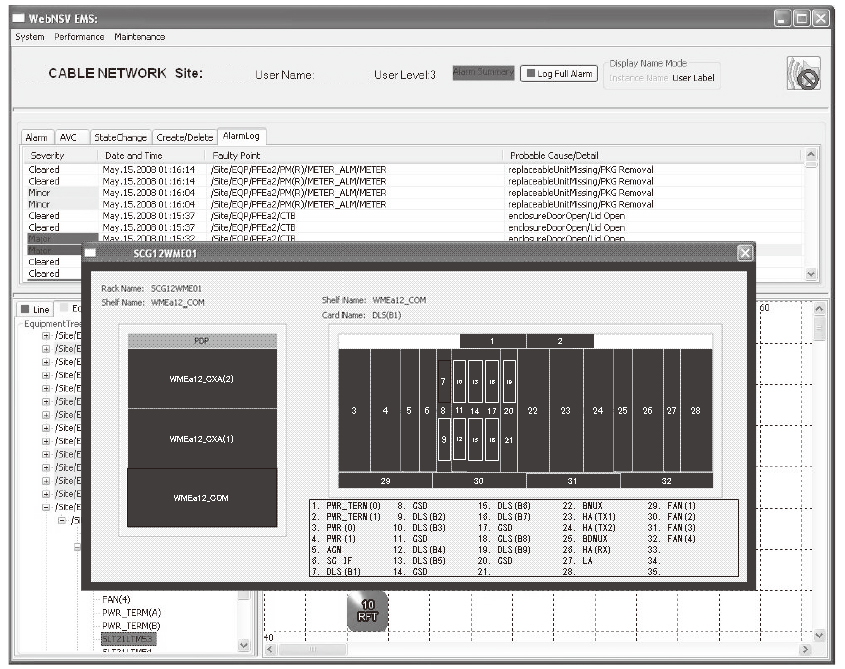
Task: Switch to the Alarm tab
Action: (37, 137)
